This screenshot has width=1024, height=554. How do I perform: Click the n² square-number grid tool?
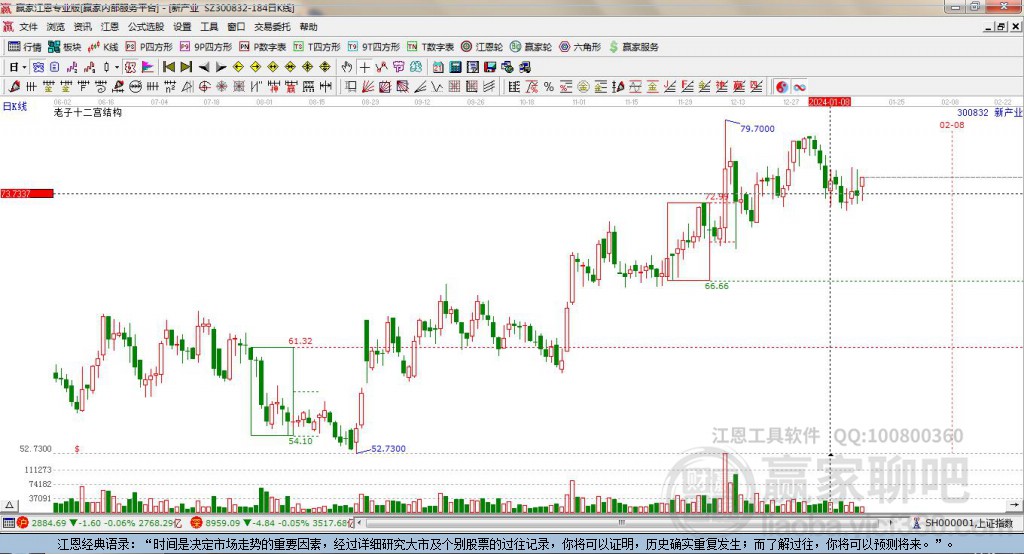coord(170,86)
